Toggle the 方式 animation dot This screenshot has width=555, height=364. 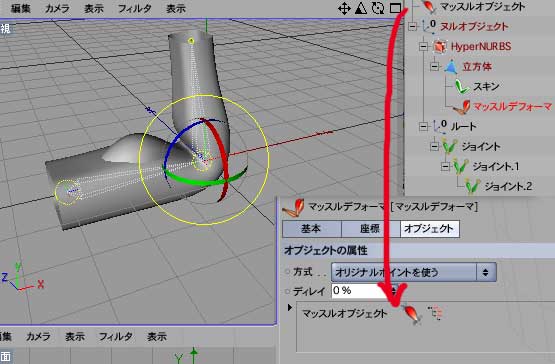point(287,272)
